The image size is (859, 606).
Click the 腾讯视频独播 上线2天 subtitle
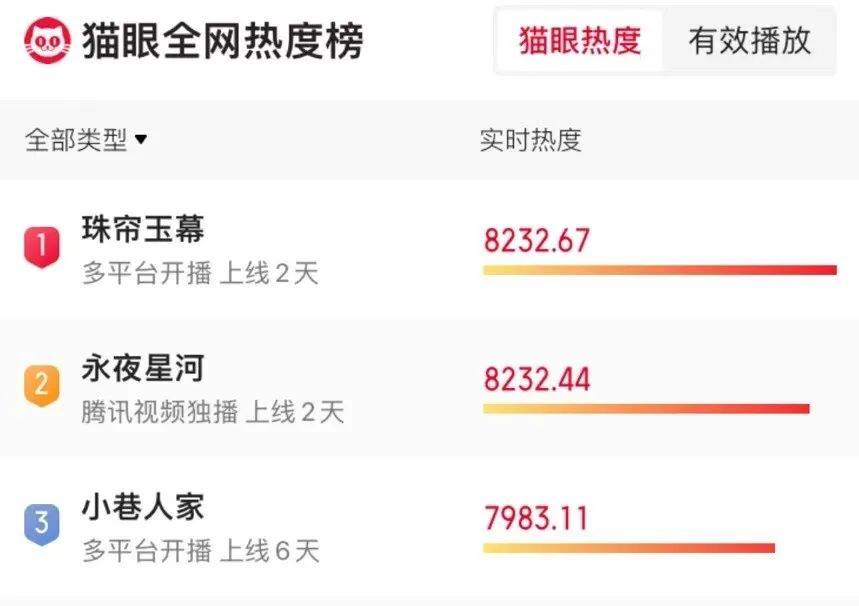click(213, 412)
